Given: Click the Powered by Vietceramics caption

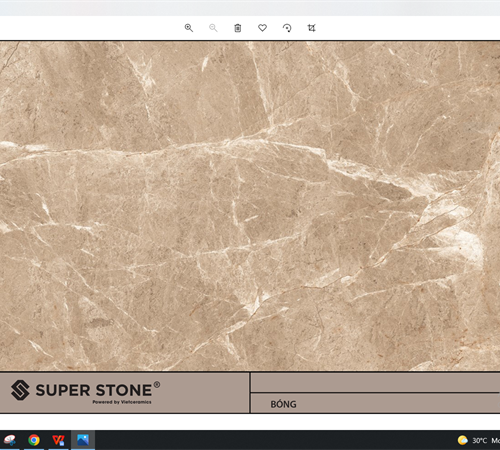Looking at the screenshot, I should pos(122,402).
